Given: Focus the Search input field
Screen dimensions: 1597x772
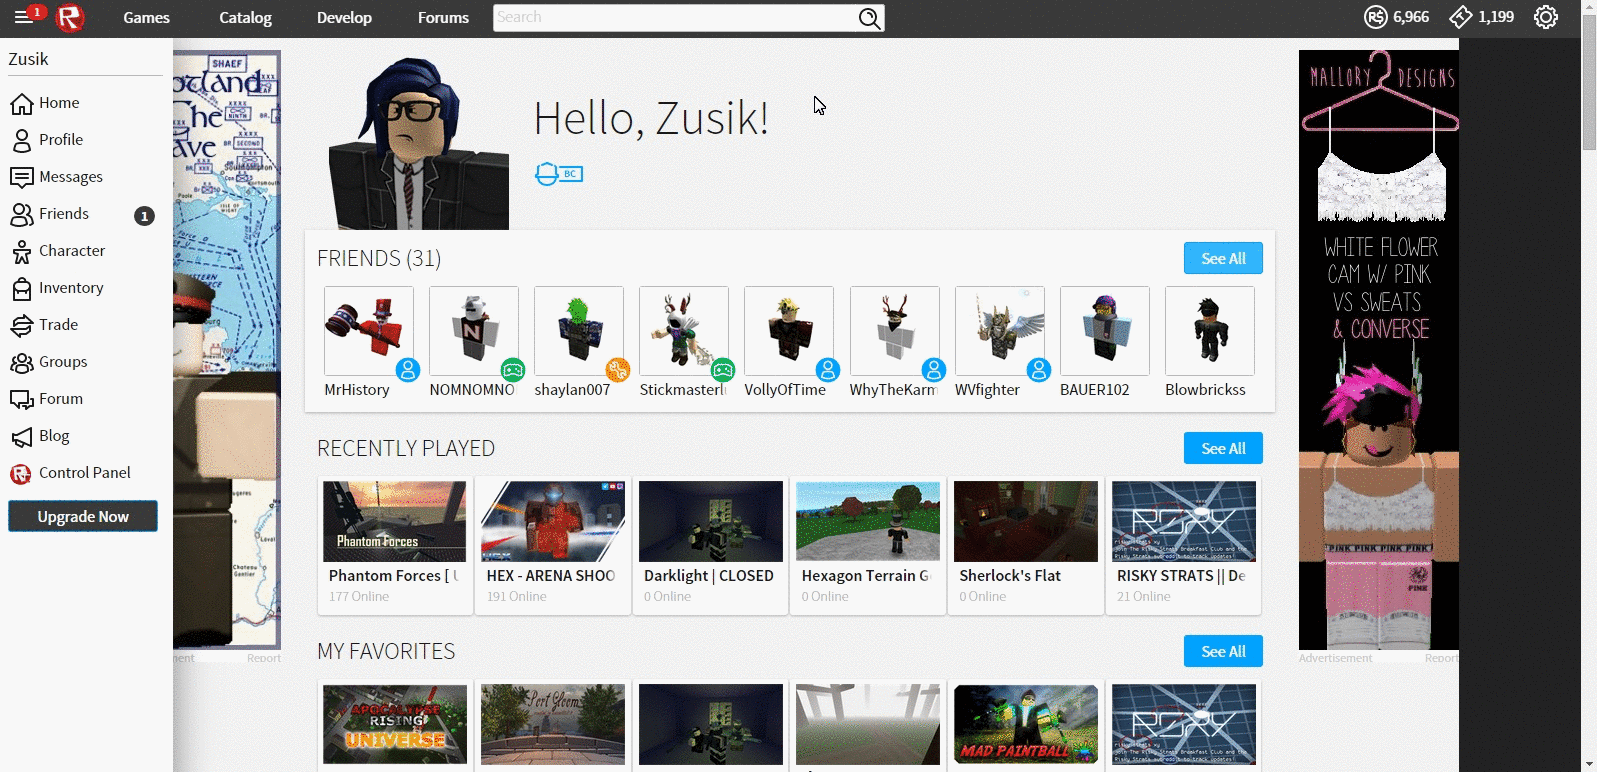Looking at the screenshot, I should (x=675, y=18).
